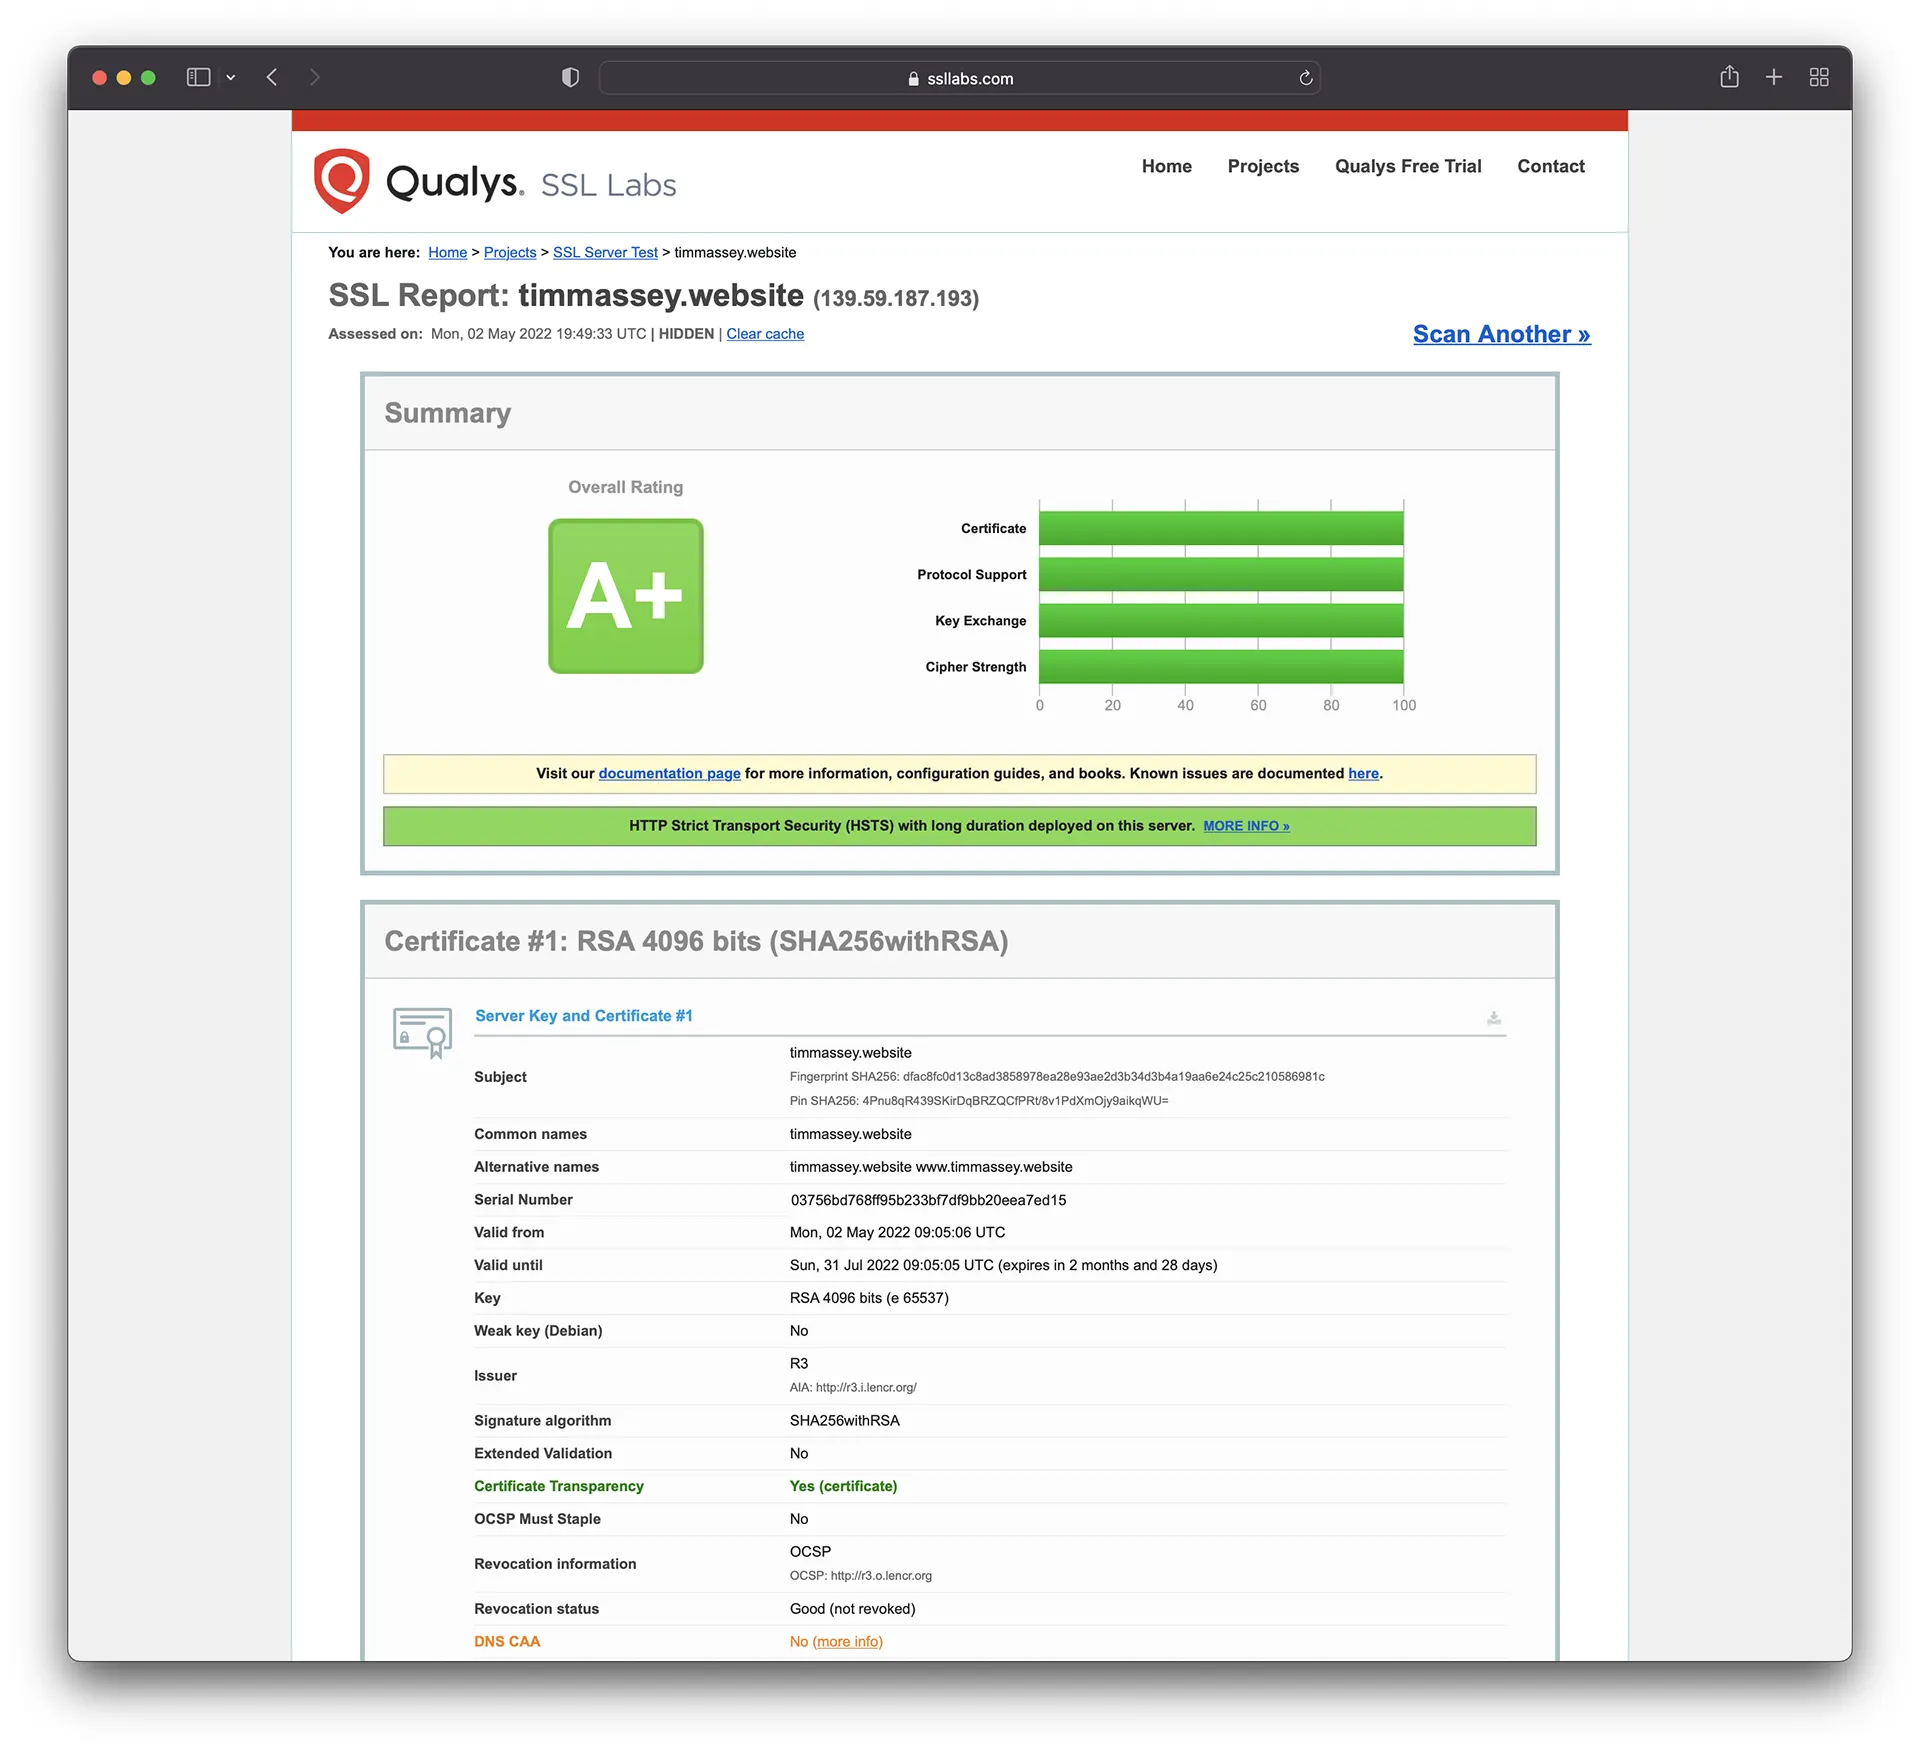Open the Contact menu item
The height and width of the screenshot is (1751, 1920).
point(1550,166)
